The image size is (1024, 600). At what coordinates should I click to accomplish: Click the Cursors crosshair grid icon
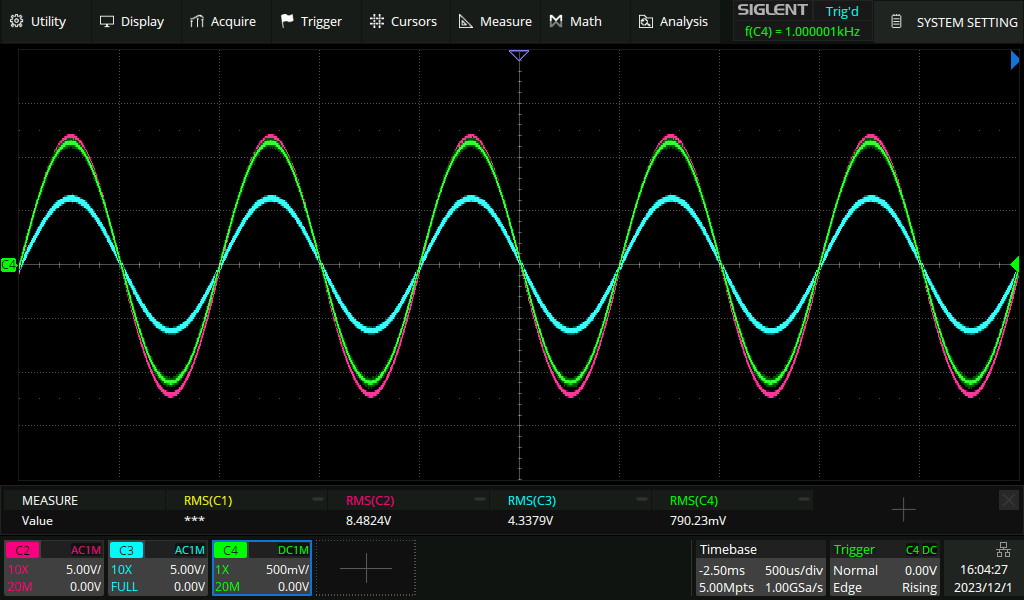[x=377, y=22]
